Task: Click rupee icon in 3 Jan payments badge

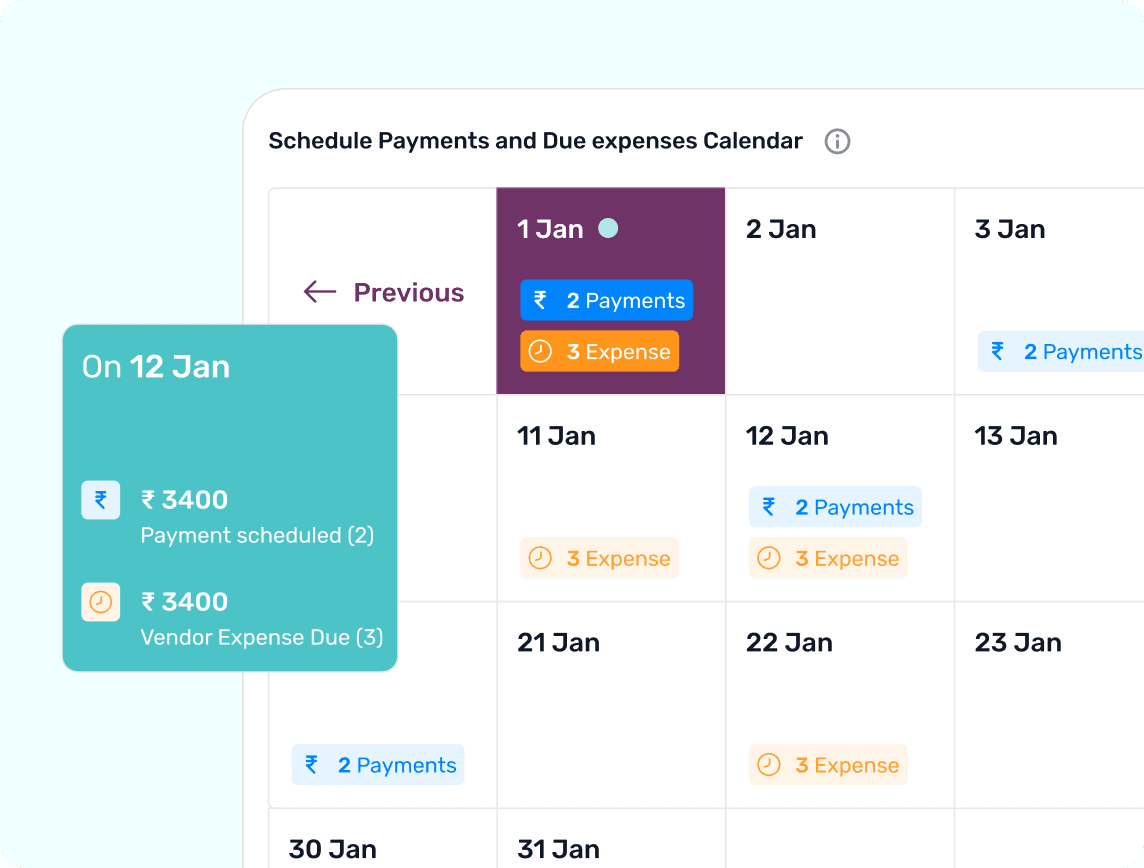Action: (x=998, y=351)
